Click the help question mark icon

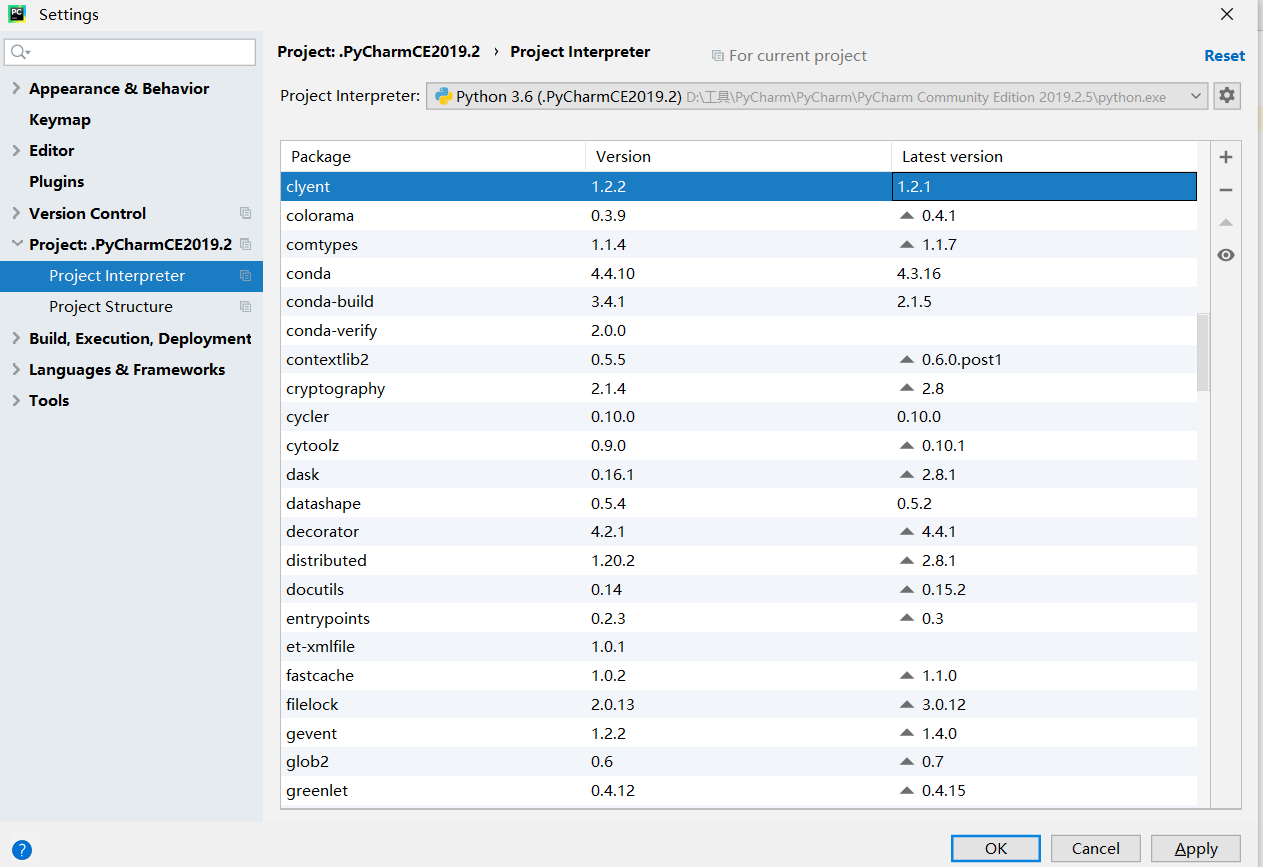[21, 850]
